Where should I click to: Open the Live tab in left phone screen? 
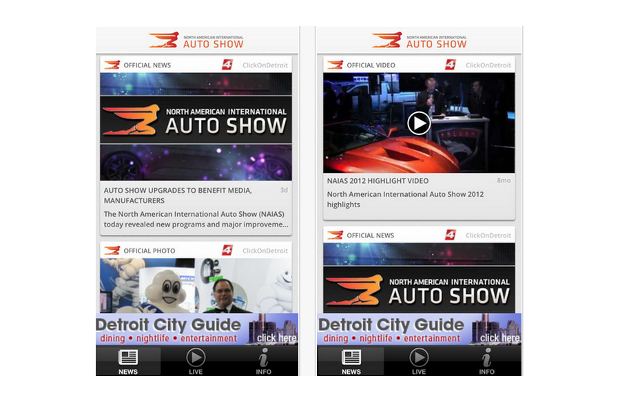click(195, 361)
